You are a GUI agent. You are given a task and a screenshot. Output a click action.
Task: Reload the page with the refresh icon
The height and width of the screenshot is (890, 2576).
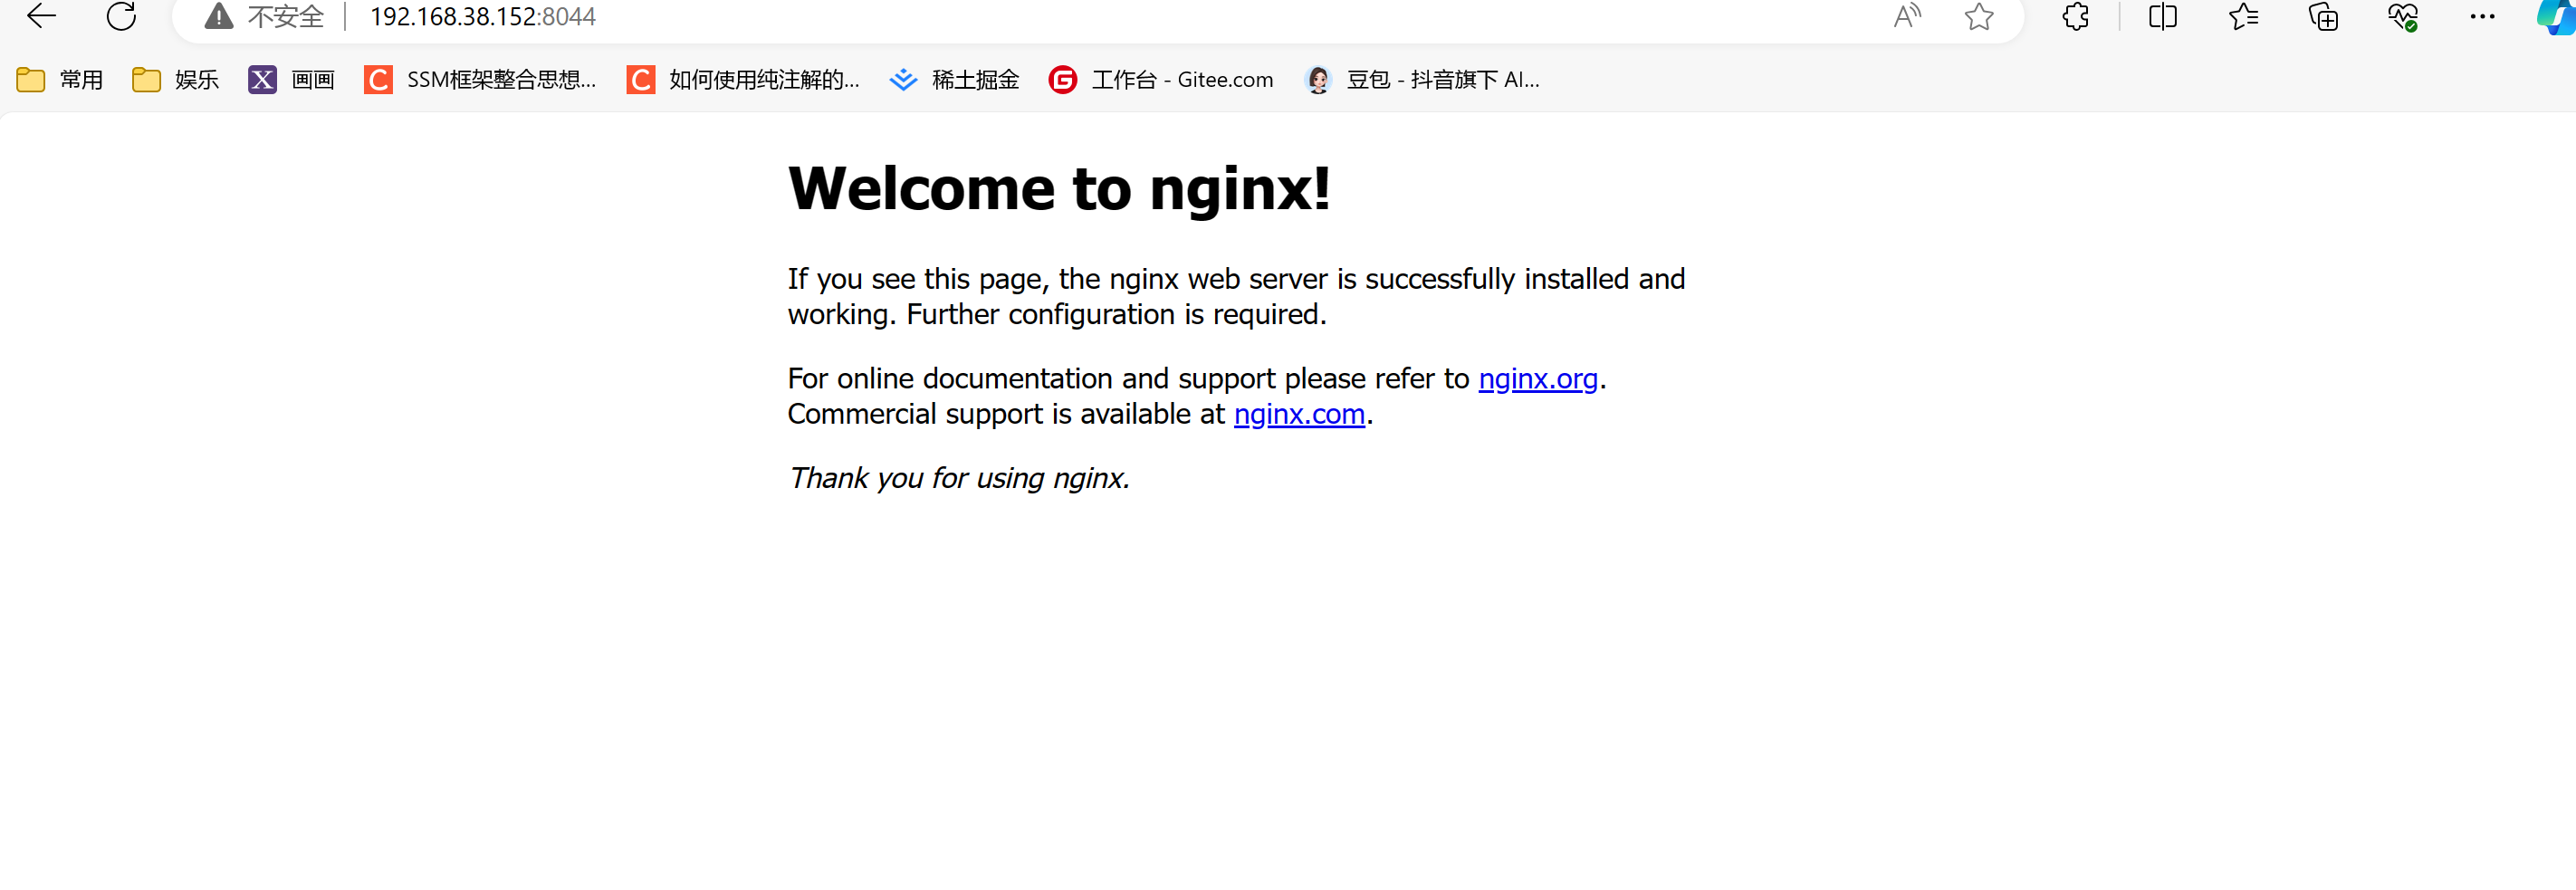click(x=121, y=16)
